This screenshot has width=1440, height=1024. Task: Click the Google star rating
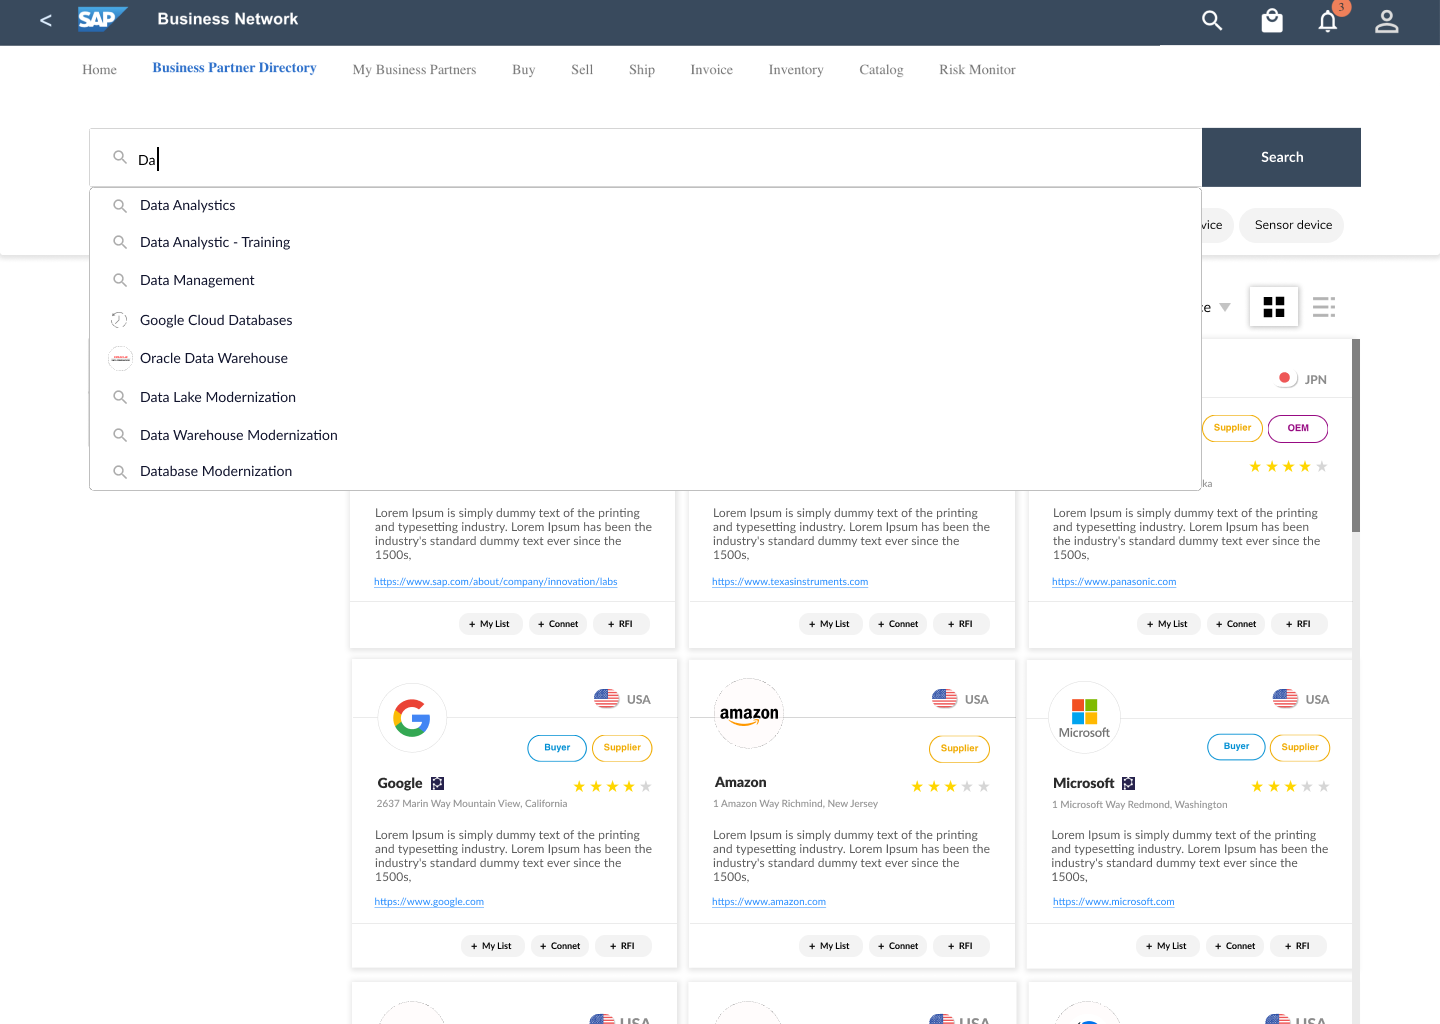[612, 786]
